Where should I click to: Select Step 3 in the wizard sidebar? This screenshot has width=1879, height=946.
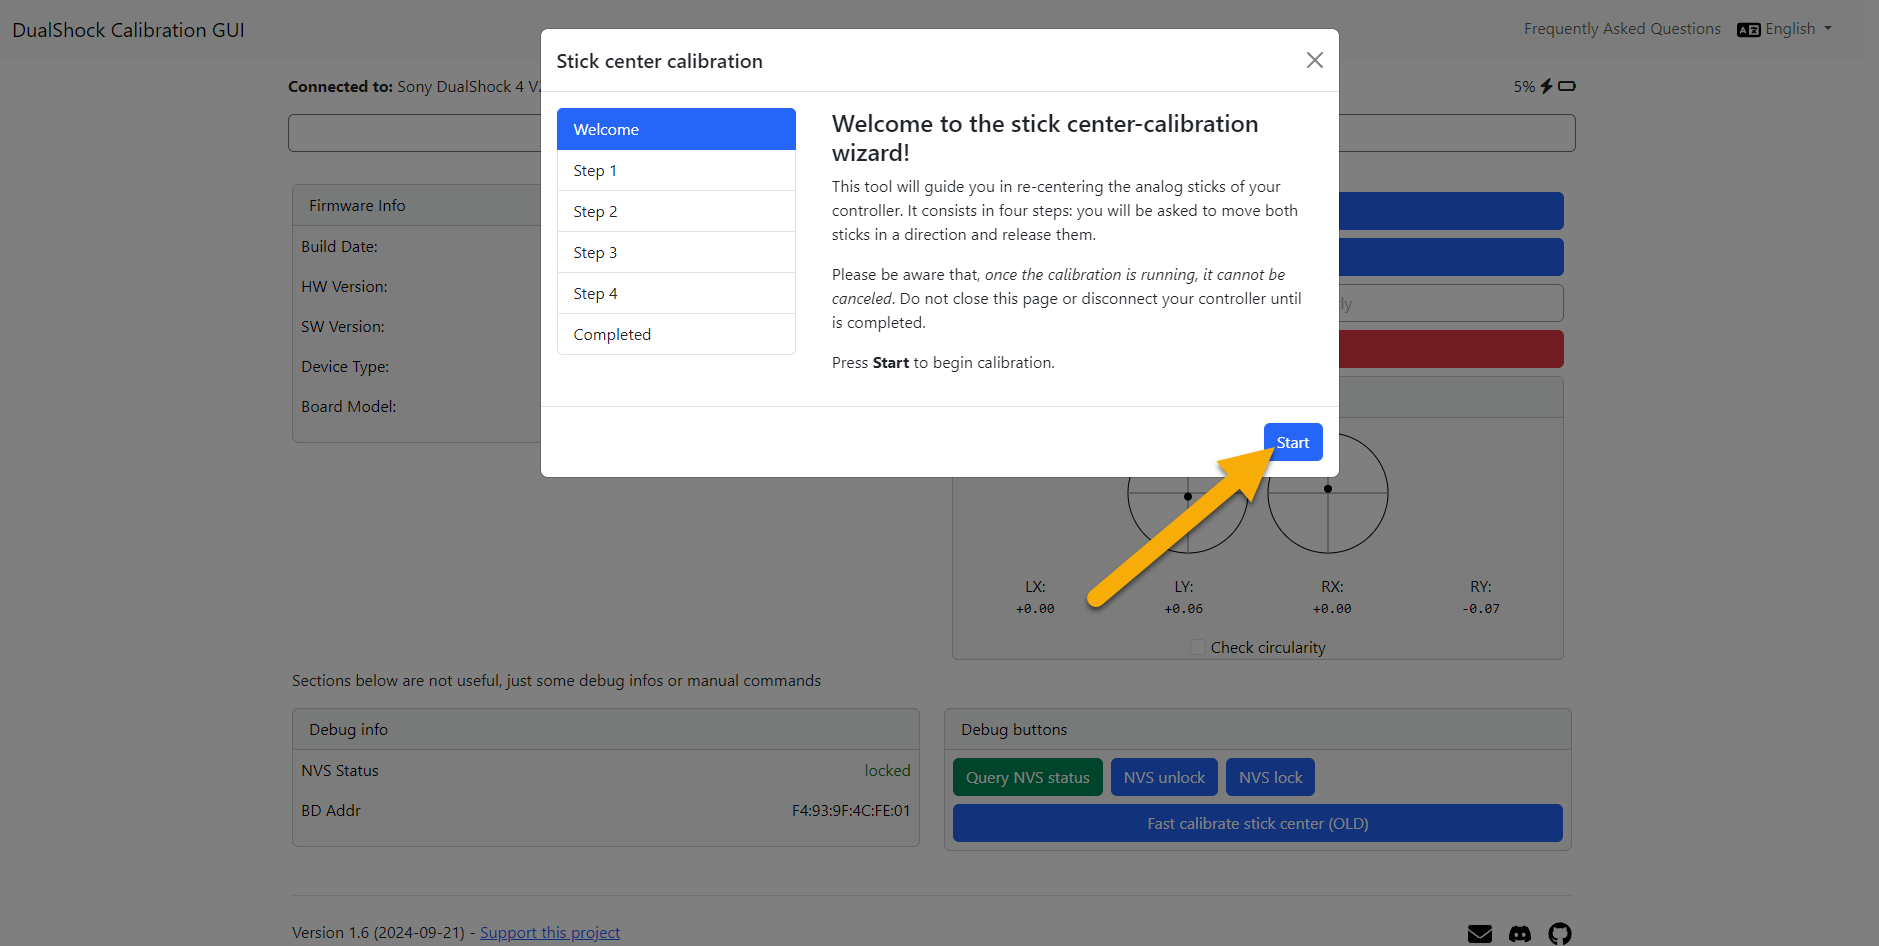click(676, 252)
